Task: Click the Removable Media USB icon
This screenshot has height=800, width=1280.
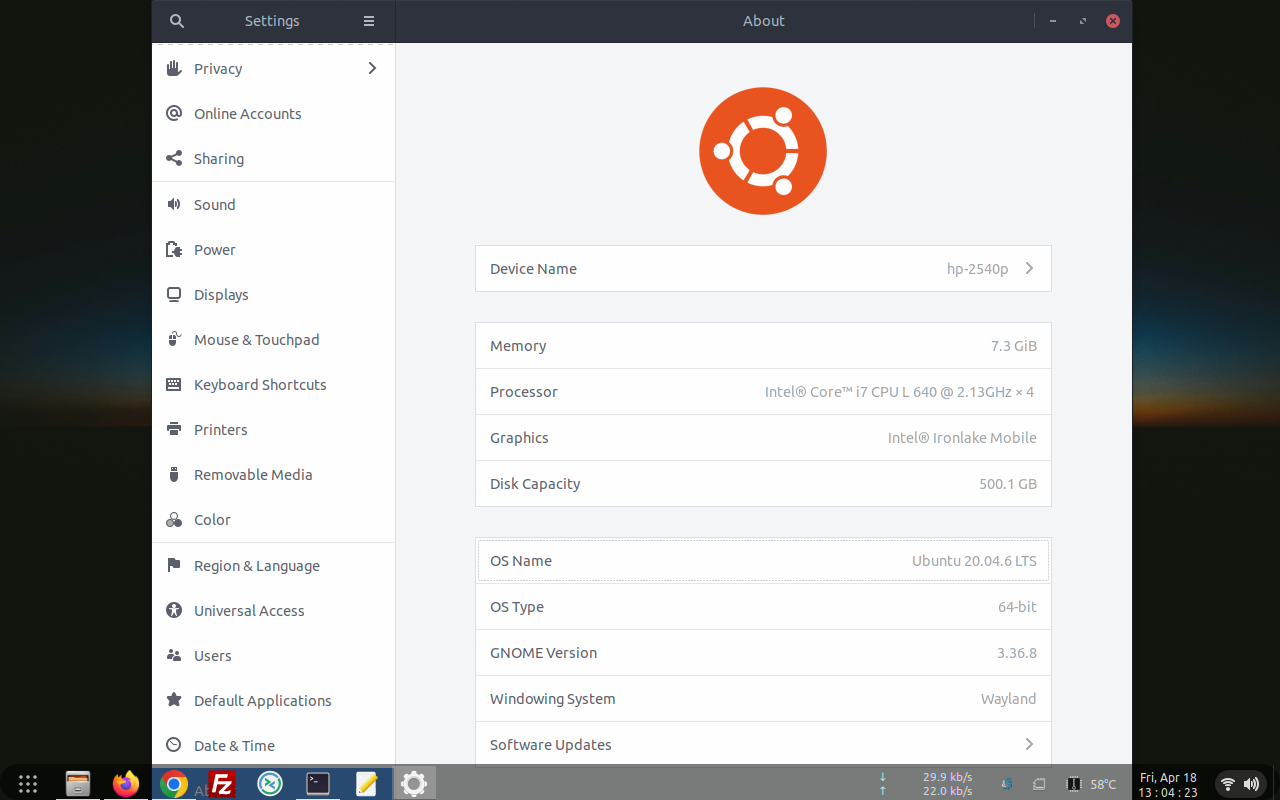Action: tap(174, 474)
